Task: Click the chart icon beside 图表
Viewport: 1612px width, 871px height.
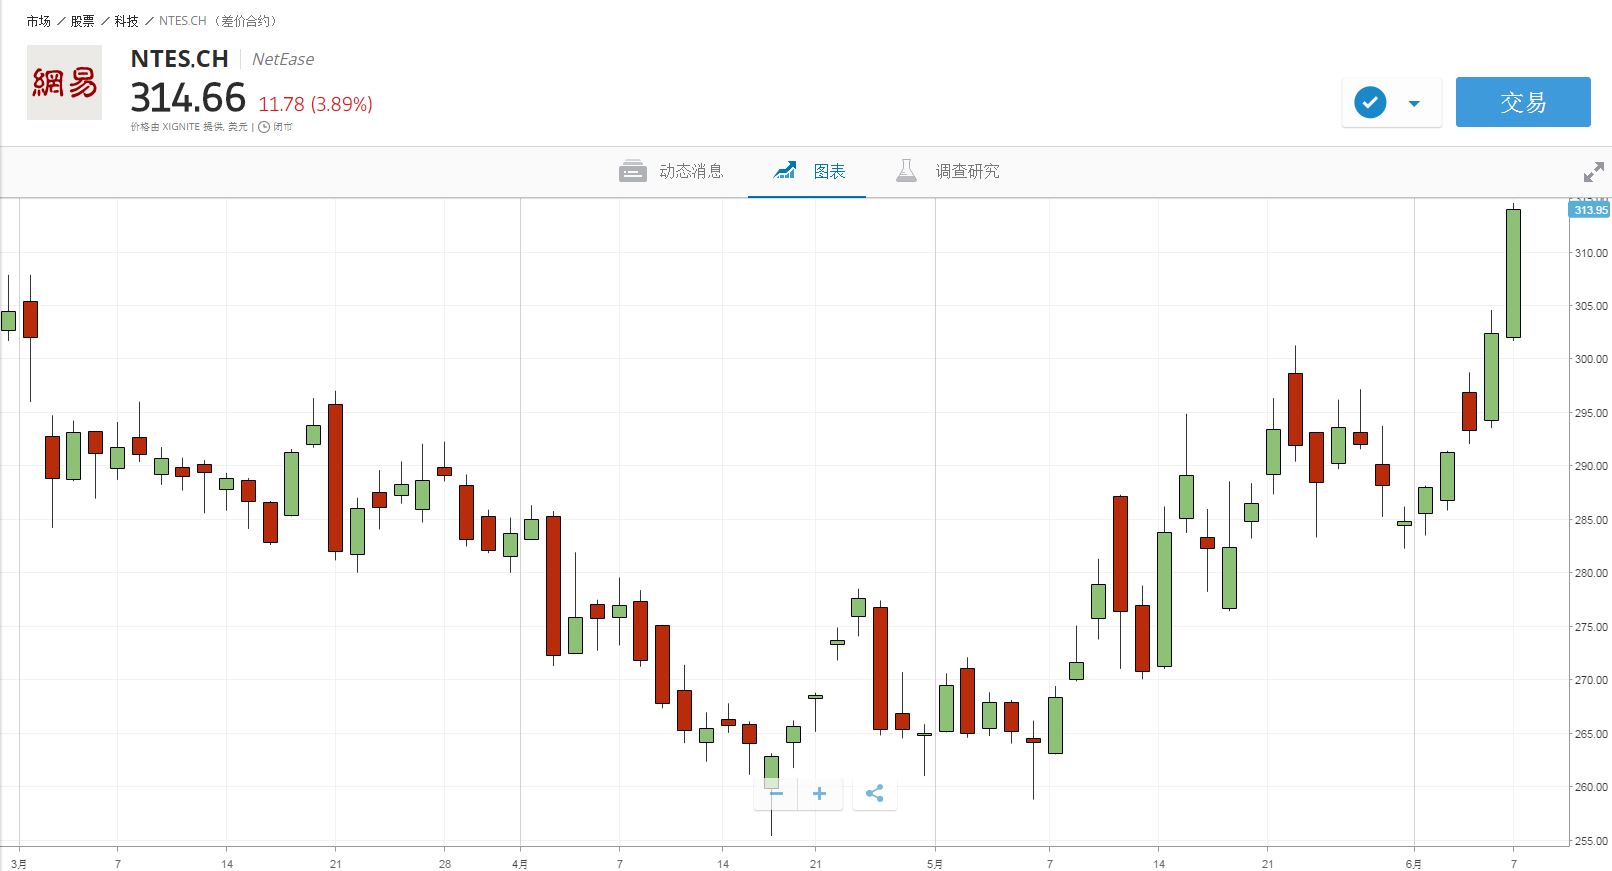Action: point(785,171)
